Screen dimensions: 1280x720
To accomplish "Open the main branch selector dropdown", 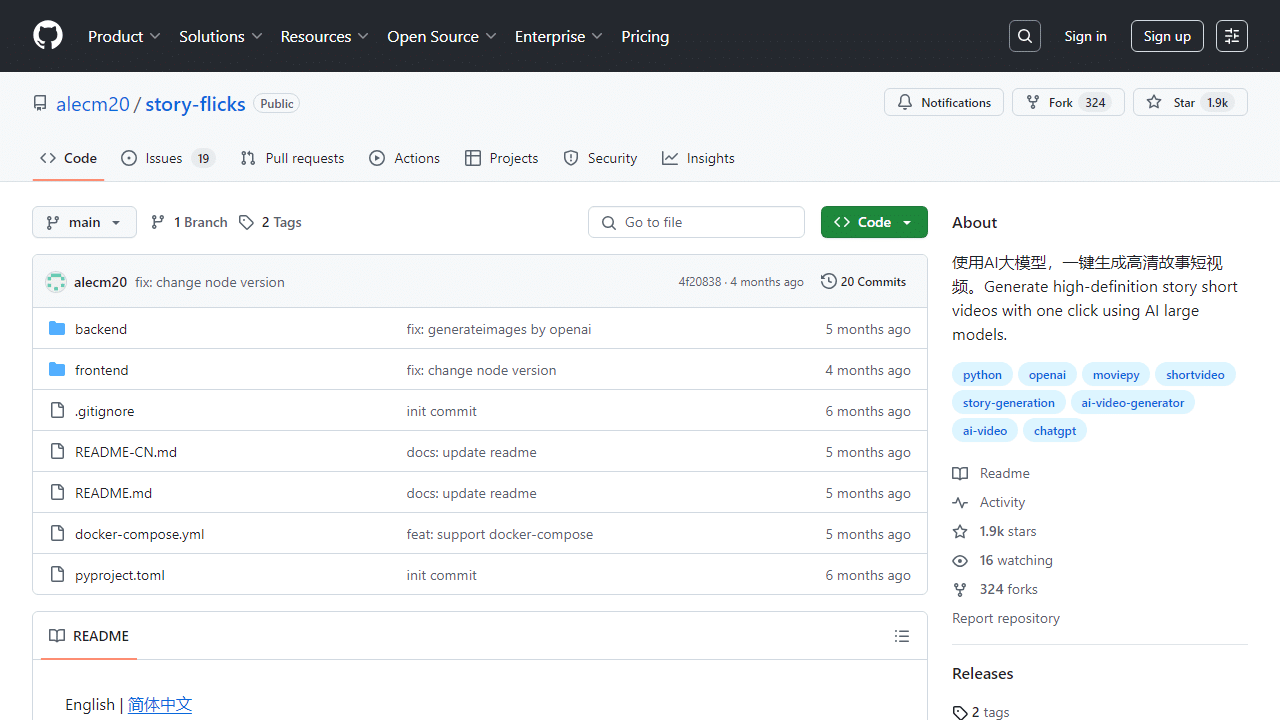I will (x=84, y=222).
